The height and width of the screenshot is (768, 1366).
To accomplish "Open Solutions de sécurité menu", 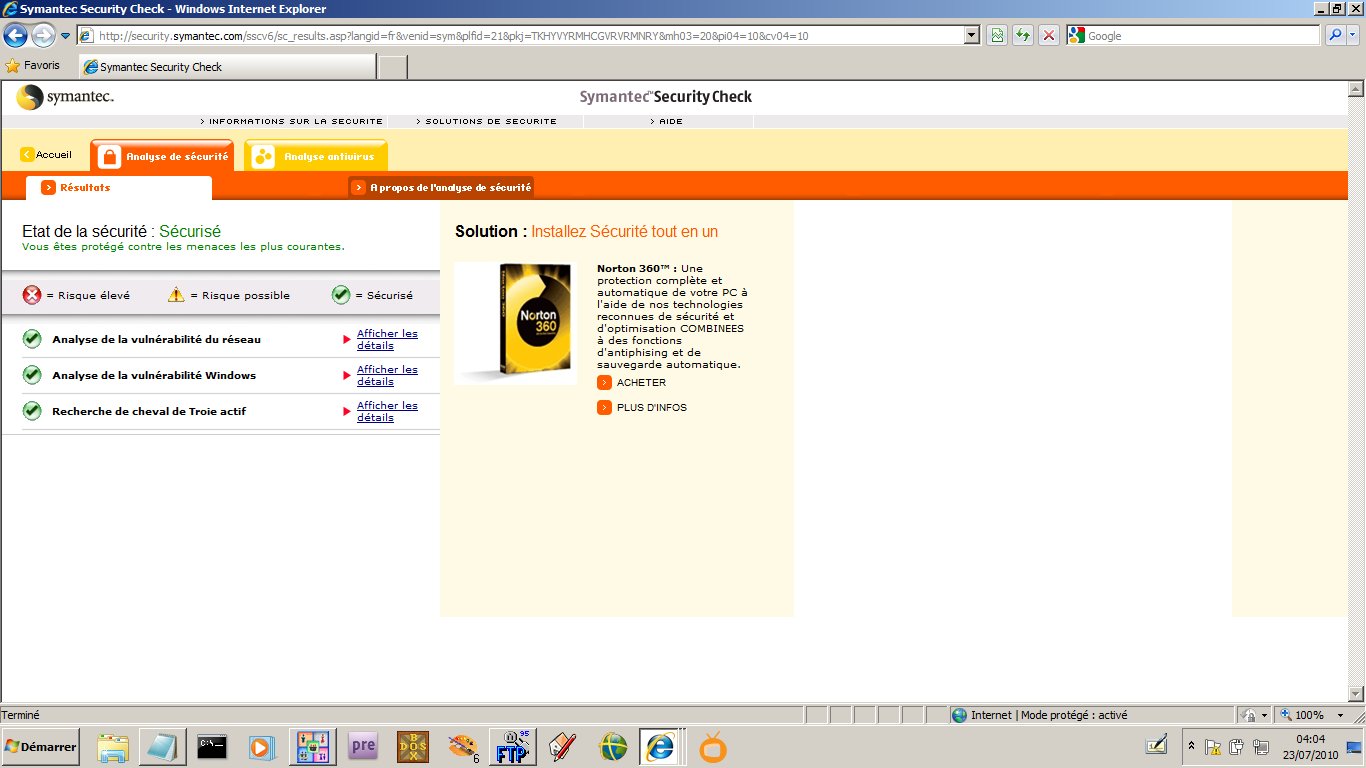I will 486,121.
